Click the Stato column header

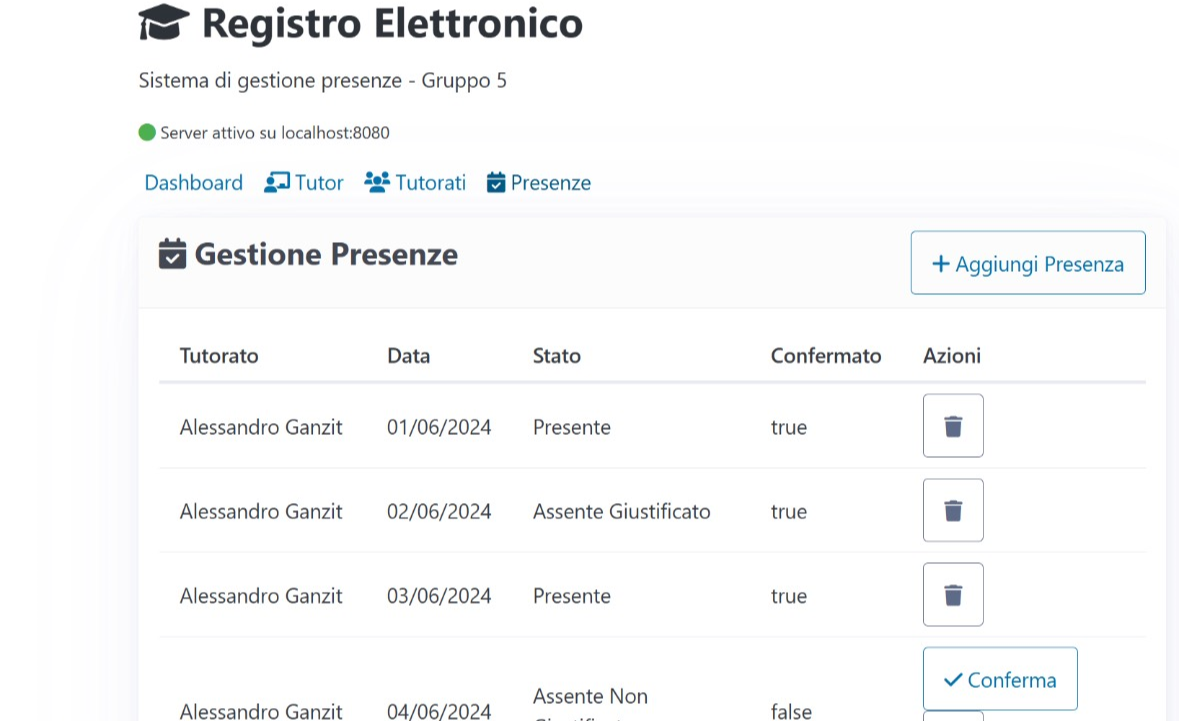(x=556, y=356)
